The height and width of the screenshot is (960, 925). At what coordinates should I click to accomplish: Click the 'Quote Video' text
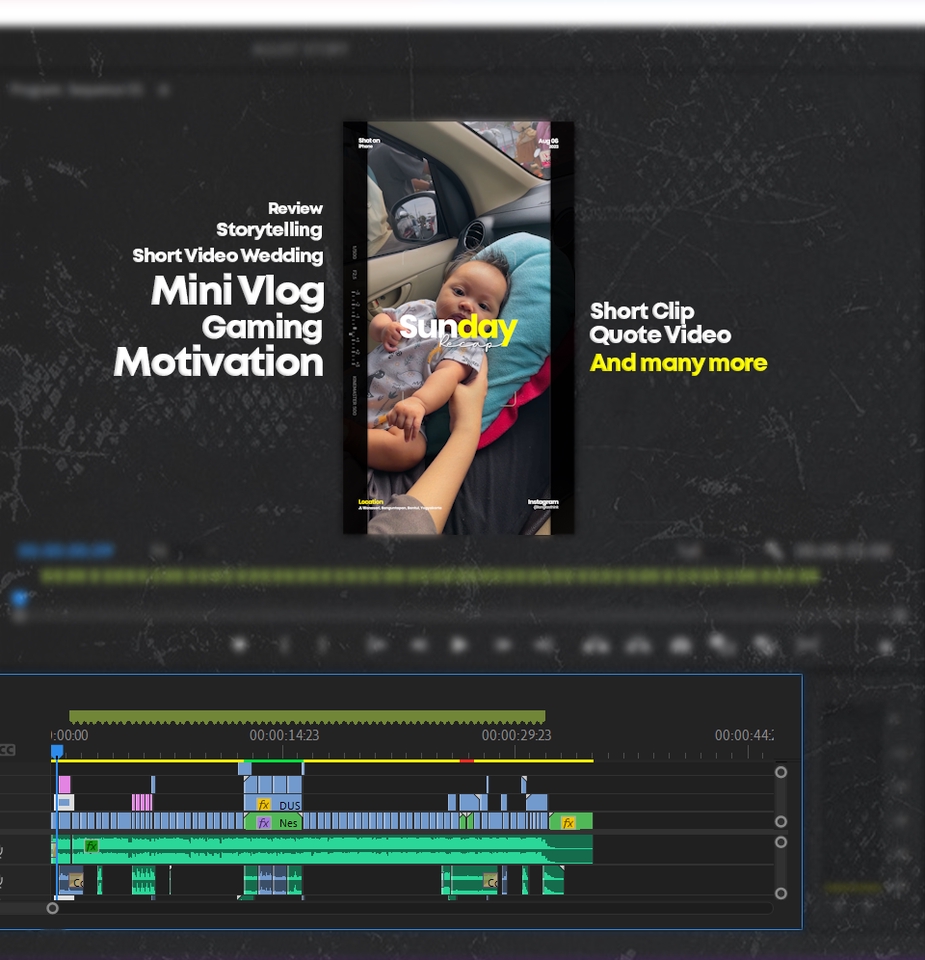click(661, 334)
